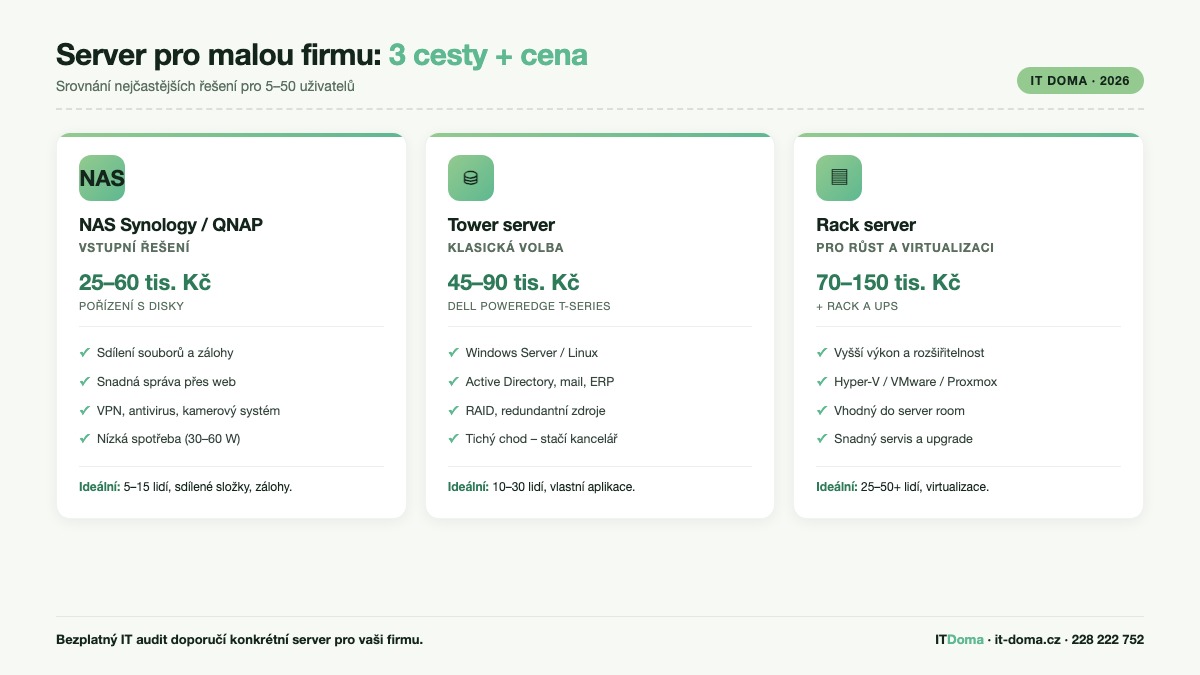Click the text Sdílení souborů a zálohy

click(165, 353)
